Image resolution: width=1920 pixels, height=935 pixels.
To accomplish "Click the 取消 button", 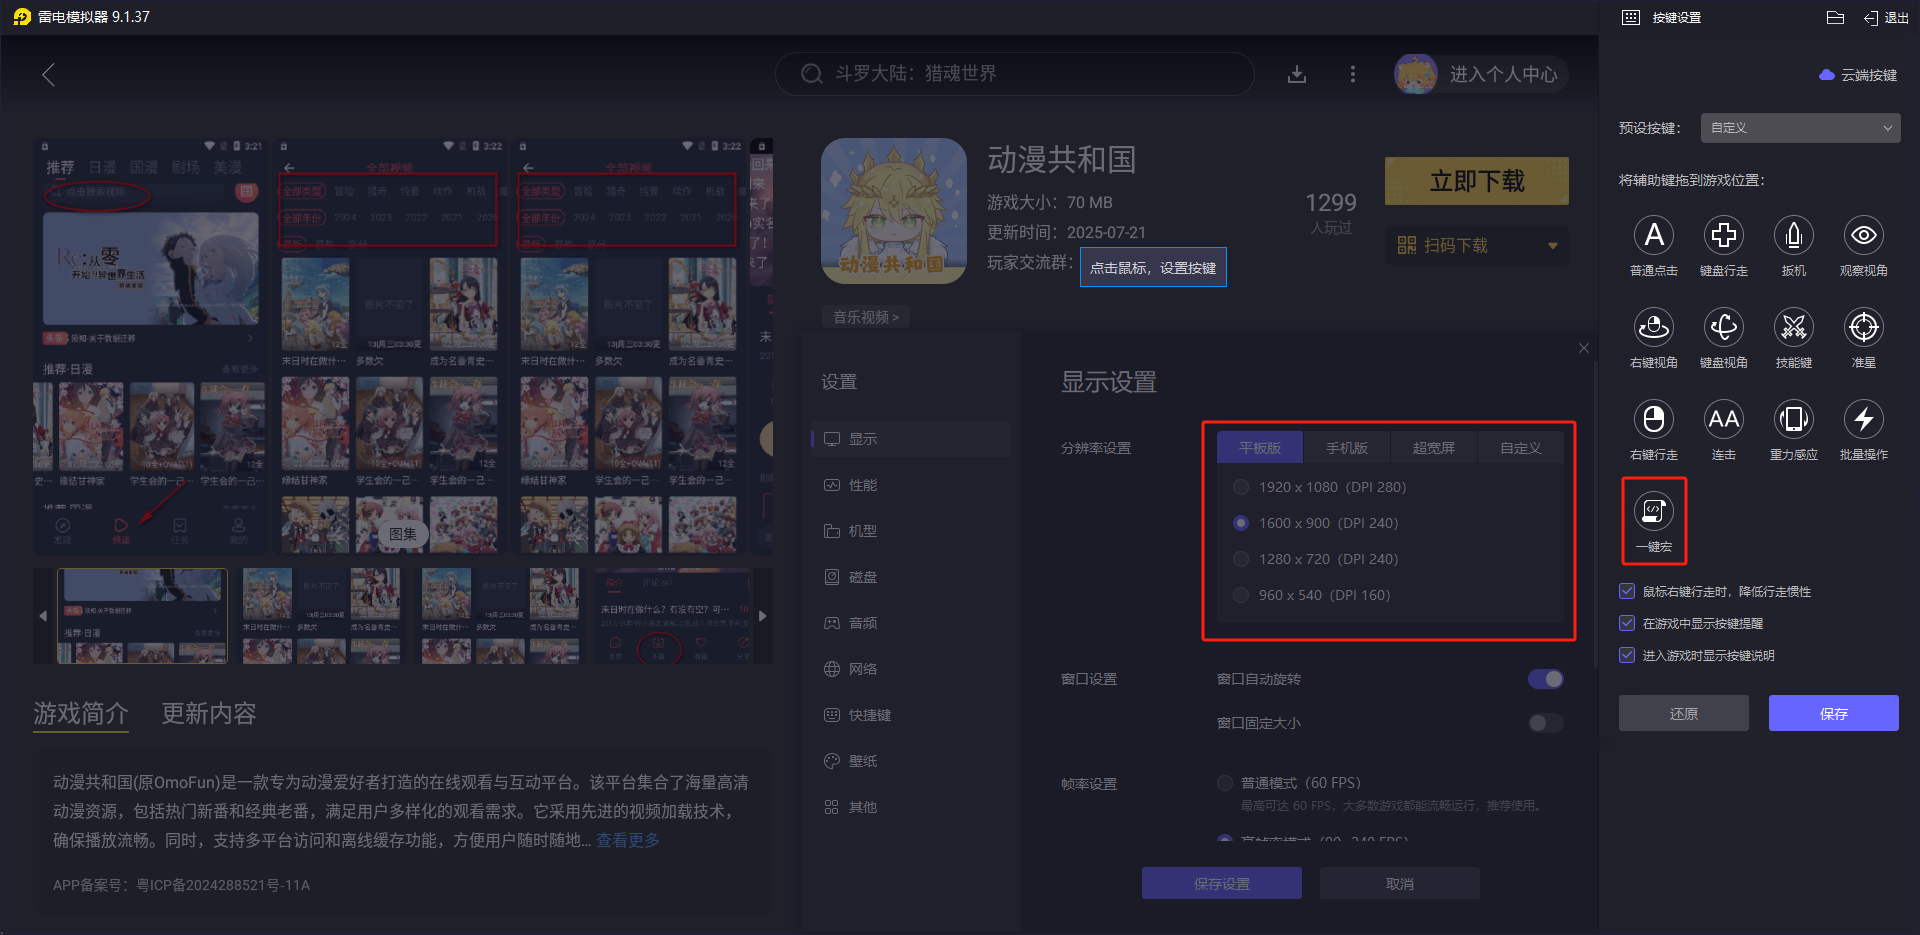I will [1400, 883].
